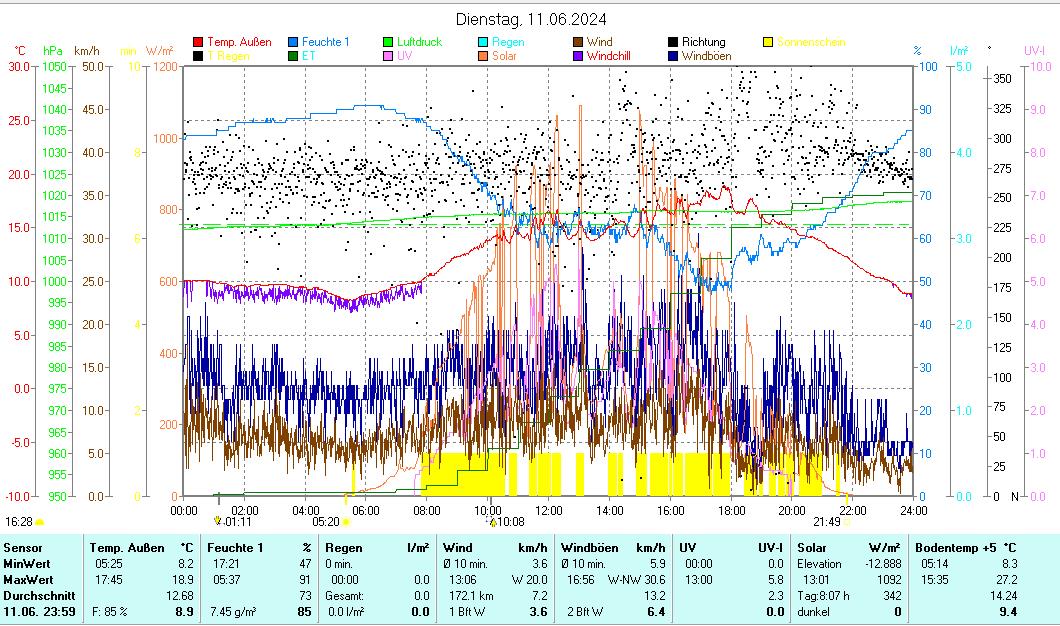Screen dimensions: 1060x626
Task: Click the 01:11 marker below the time axis
Action: (x=235, y=521)
